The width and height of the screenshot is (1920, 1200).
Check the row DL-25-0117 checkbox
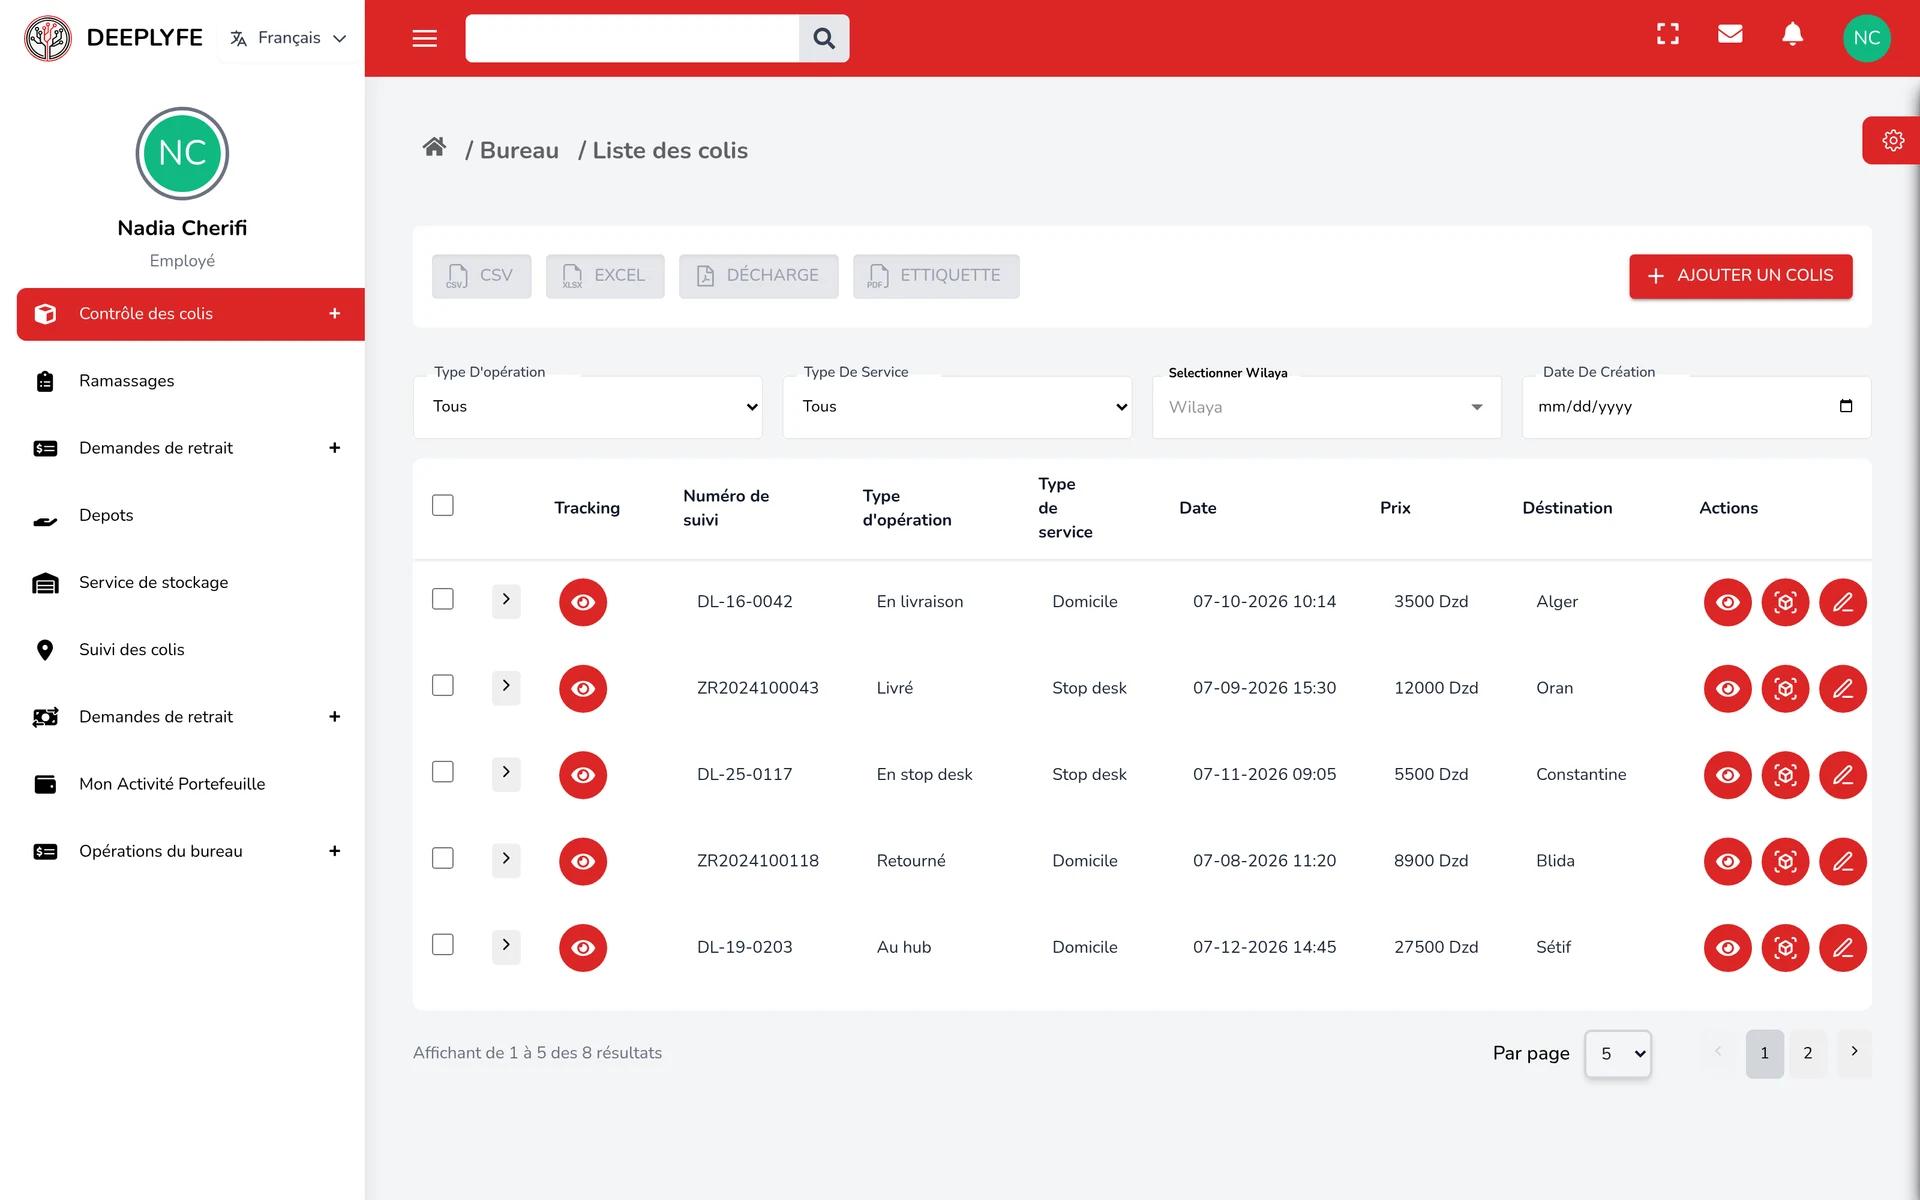(443, 772)
